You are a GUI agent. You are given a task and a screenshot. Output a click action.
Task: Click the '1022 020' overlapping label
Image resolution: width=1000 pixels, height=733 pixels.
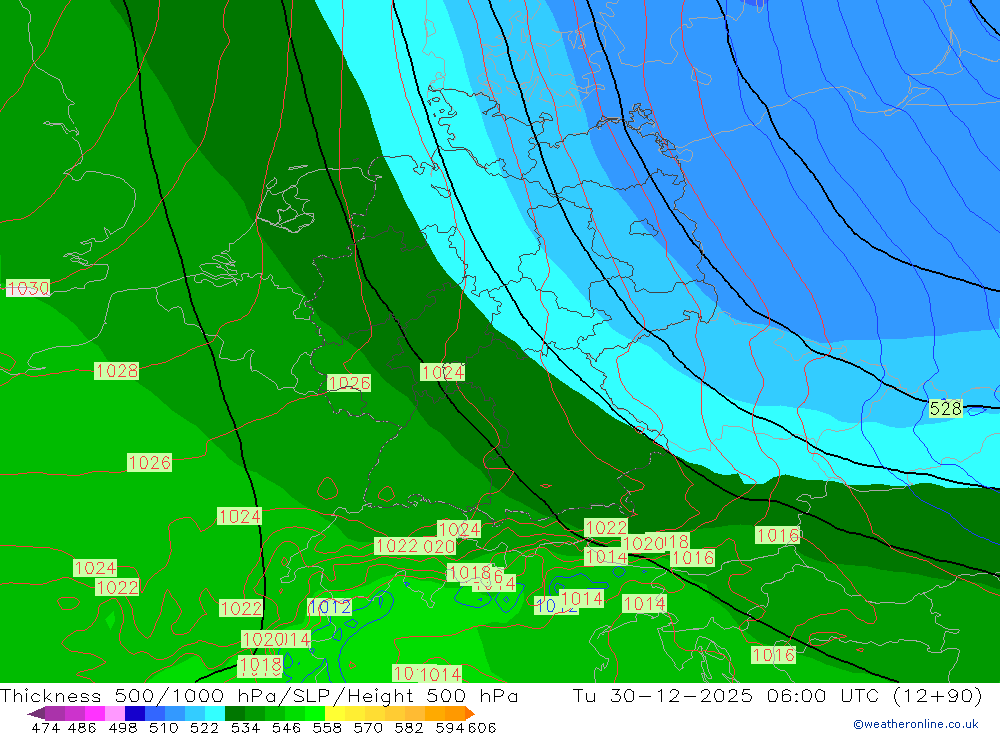tap(415, 546)
